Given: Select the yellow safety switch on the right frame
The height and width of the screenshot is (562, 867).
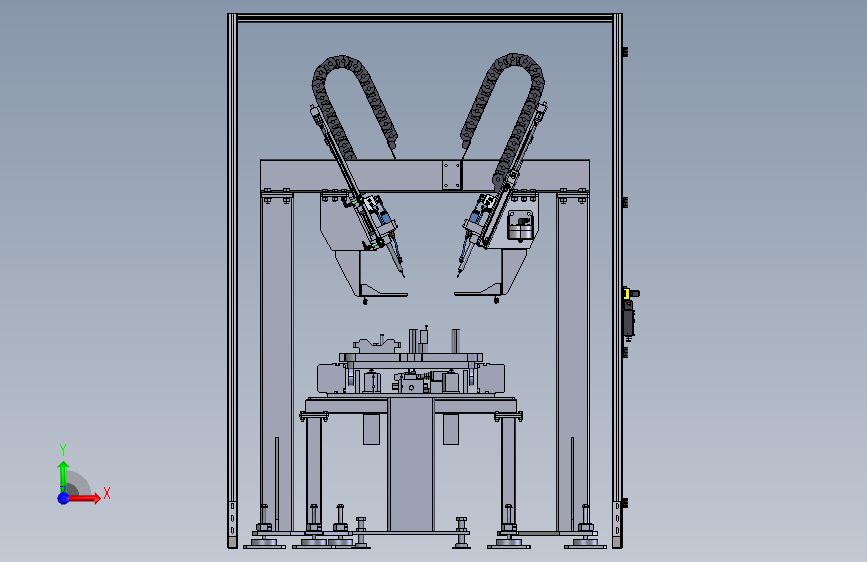Looking at the screenshot, I should click(x=626, y=293).
